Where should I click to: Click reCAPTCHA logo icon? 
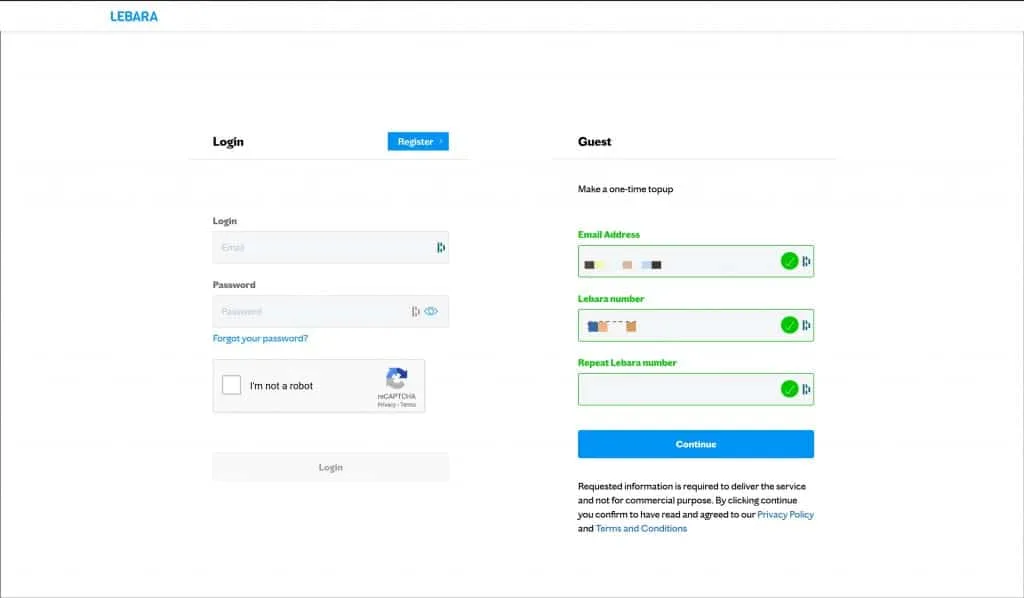[x=397, y=379]
